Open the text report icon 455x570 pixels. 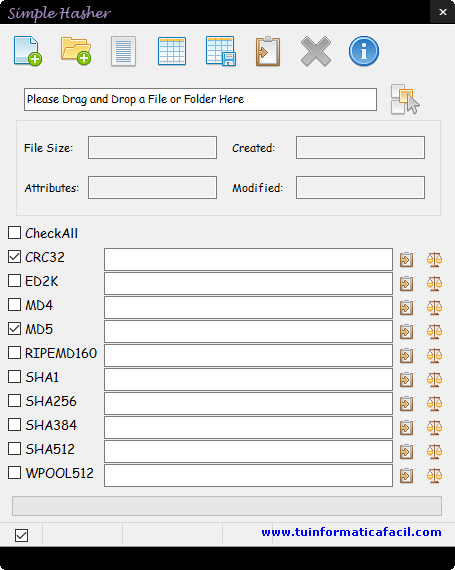(124, 51)
